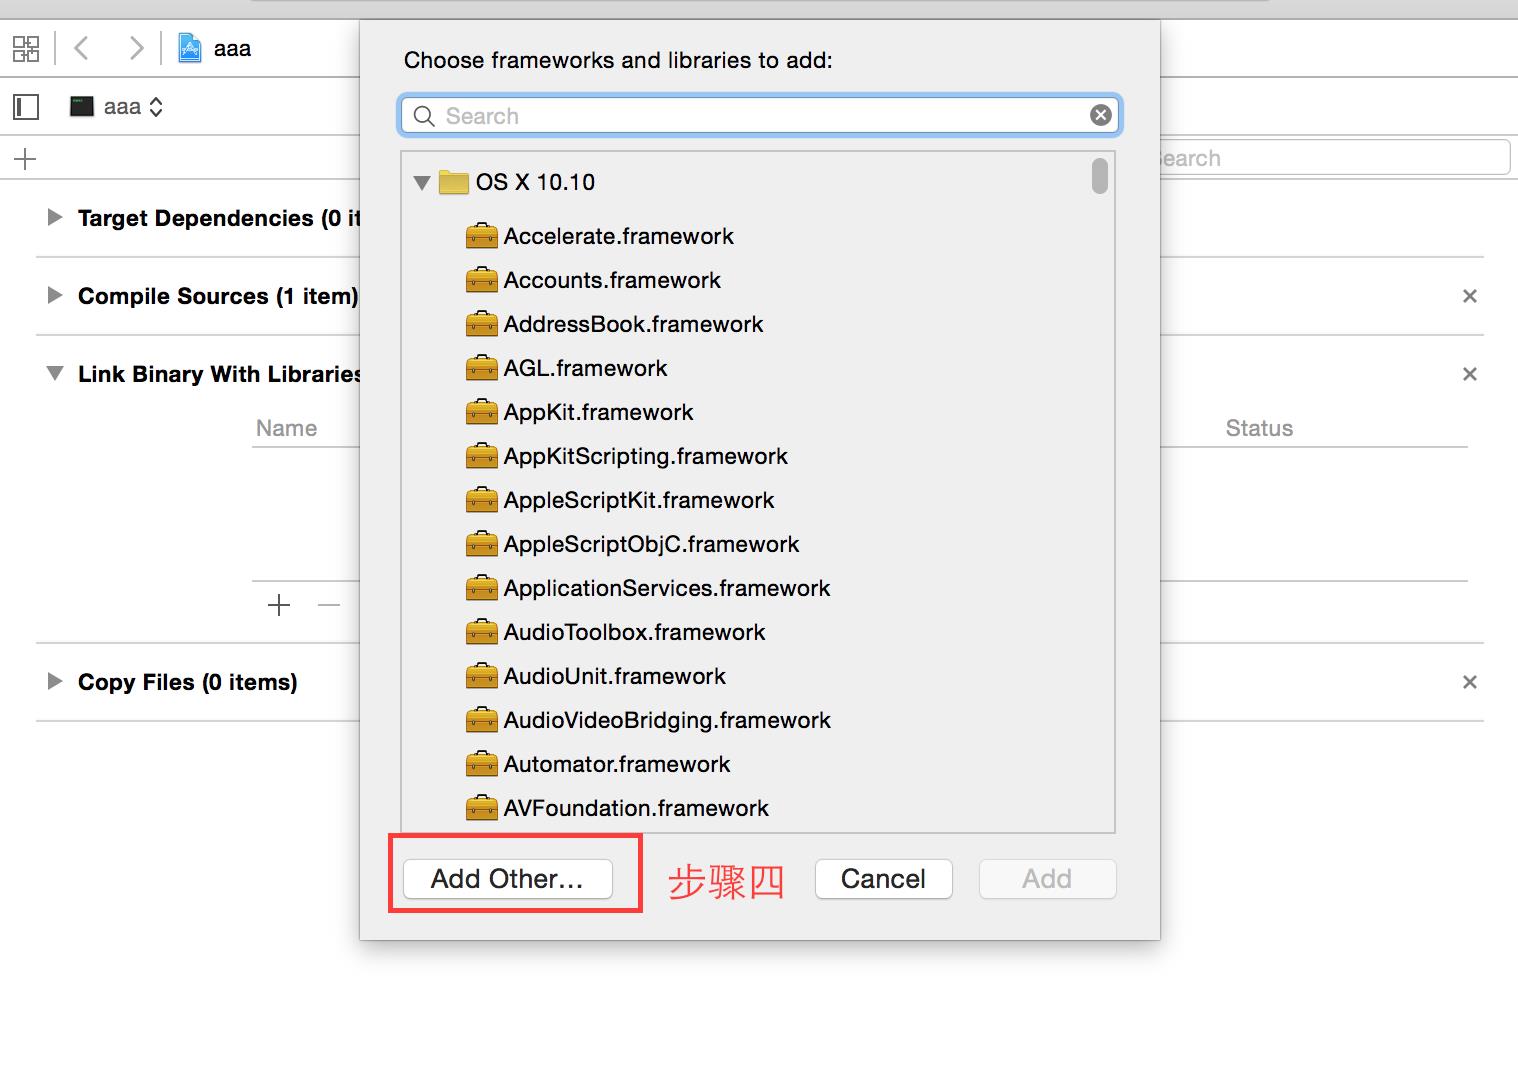
Task: Add a new build phase with plus
Action: 26,158
